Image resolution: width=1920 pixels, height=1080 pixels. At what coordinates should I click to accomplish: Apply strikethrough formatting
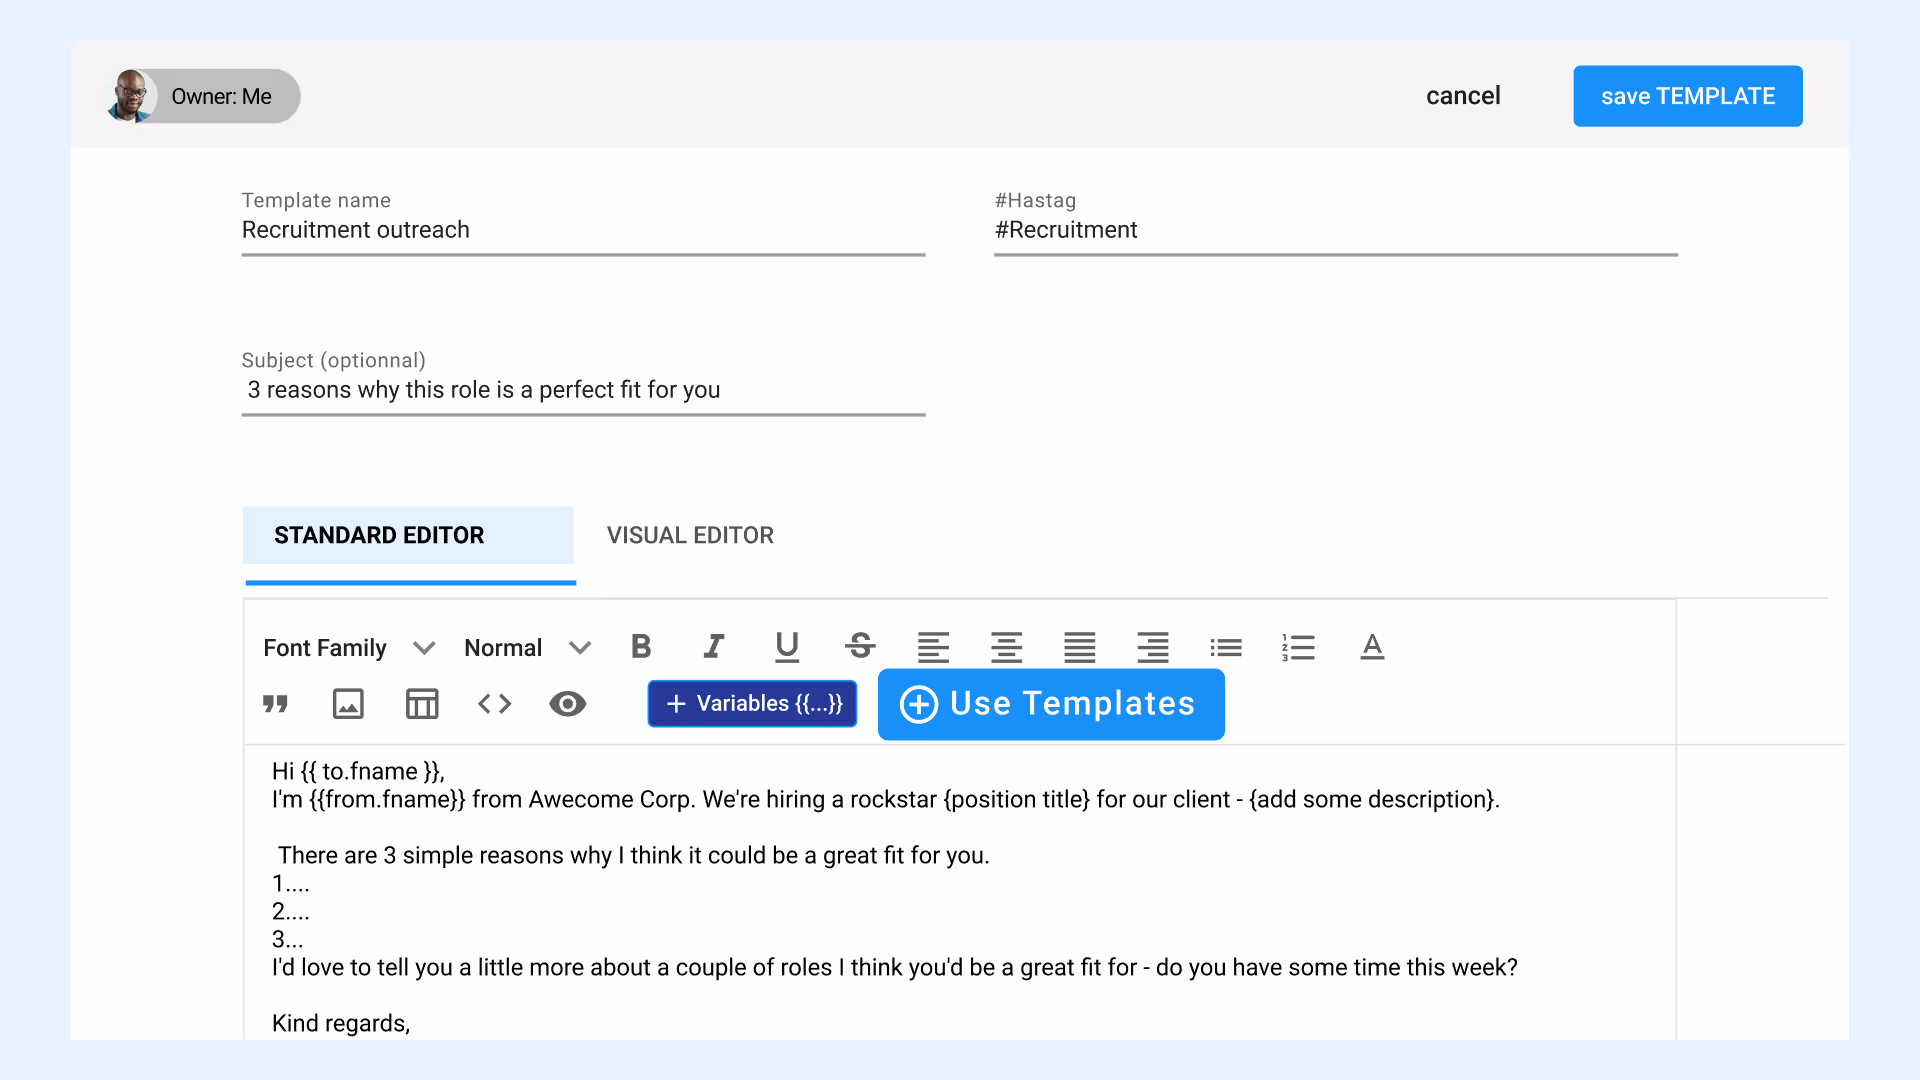coord(860,647)
